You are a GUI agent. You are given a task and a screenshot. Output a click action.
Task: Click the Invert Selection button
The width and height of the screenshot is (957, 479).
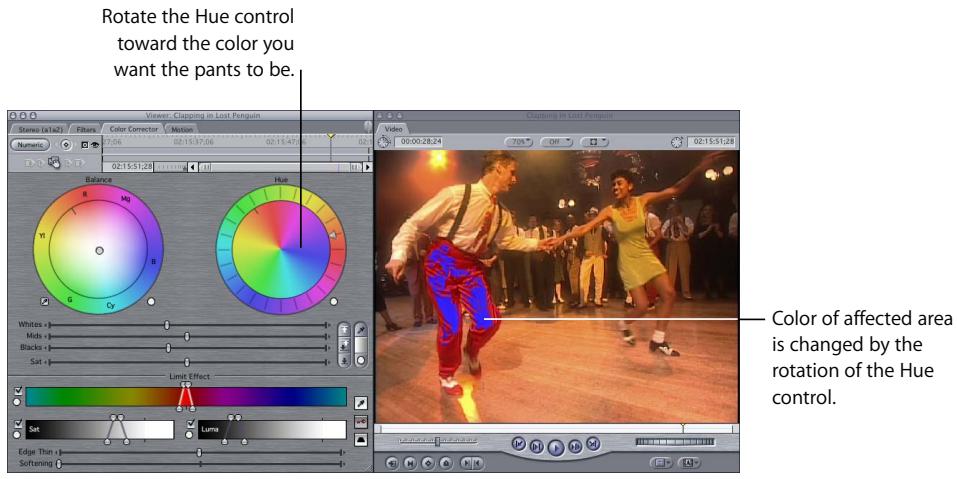pos(361,440)
